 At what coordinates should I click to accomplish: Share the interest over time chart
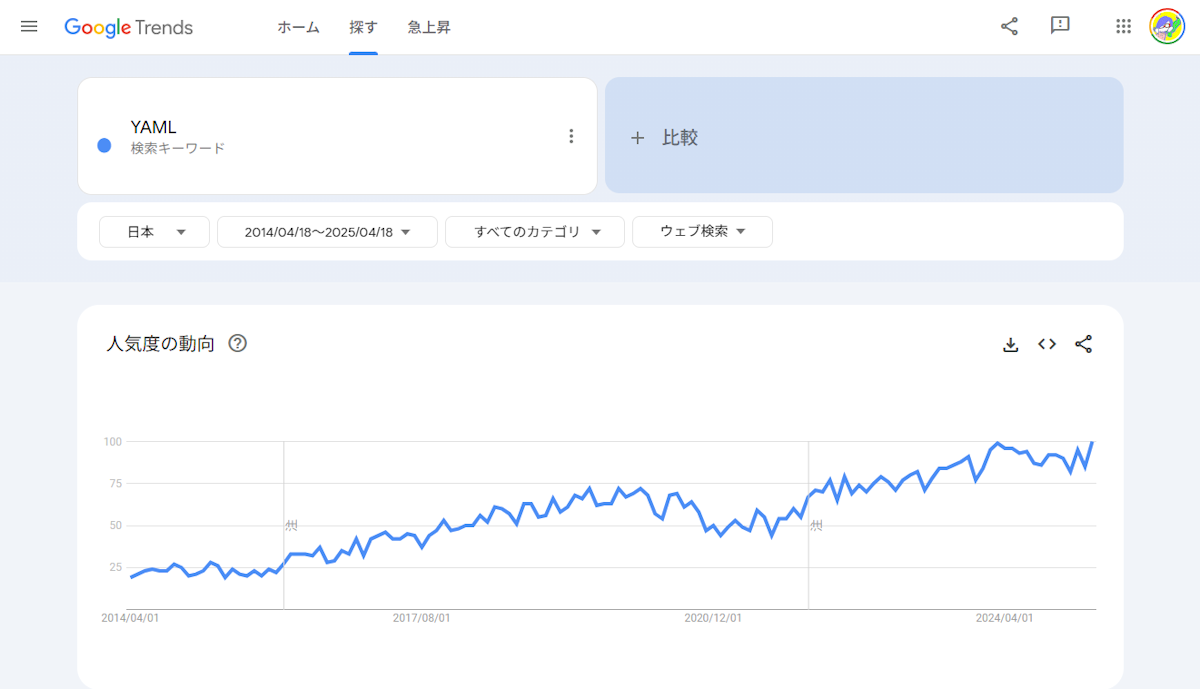(1083, 344)
